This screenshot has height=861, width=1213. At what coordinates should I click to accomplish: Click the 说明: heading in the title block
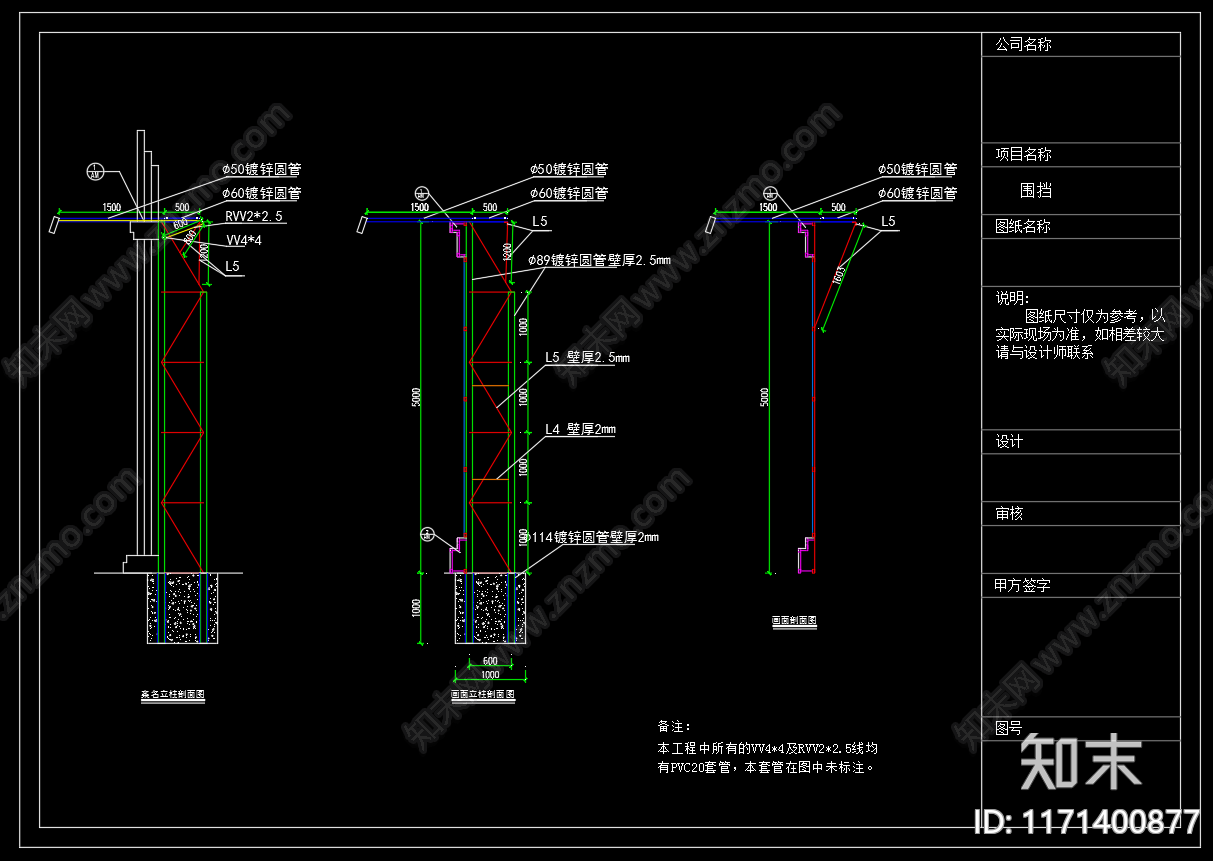(1012, 298)
